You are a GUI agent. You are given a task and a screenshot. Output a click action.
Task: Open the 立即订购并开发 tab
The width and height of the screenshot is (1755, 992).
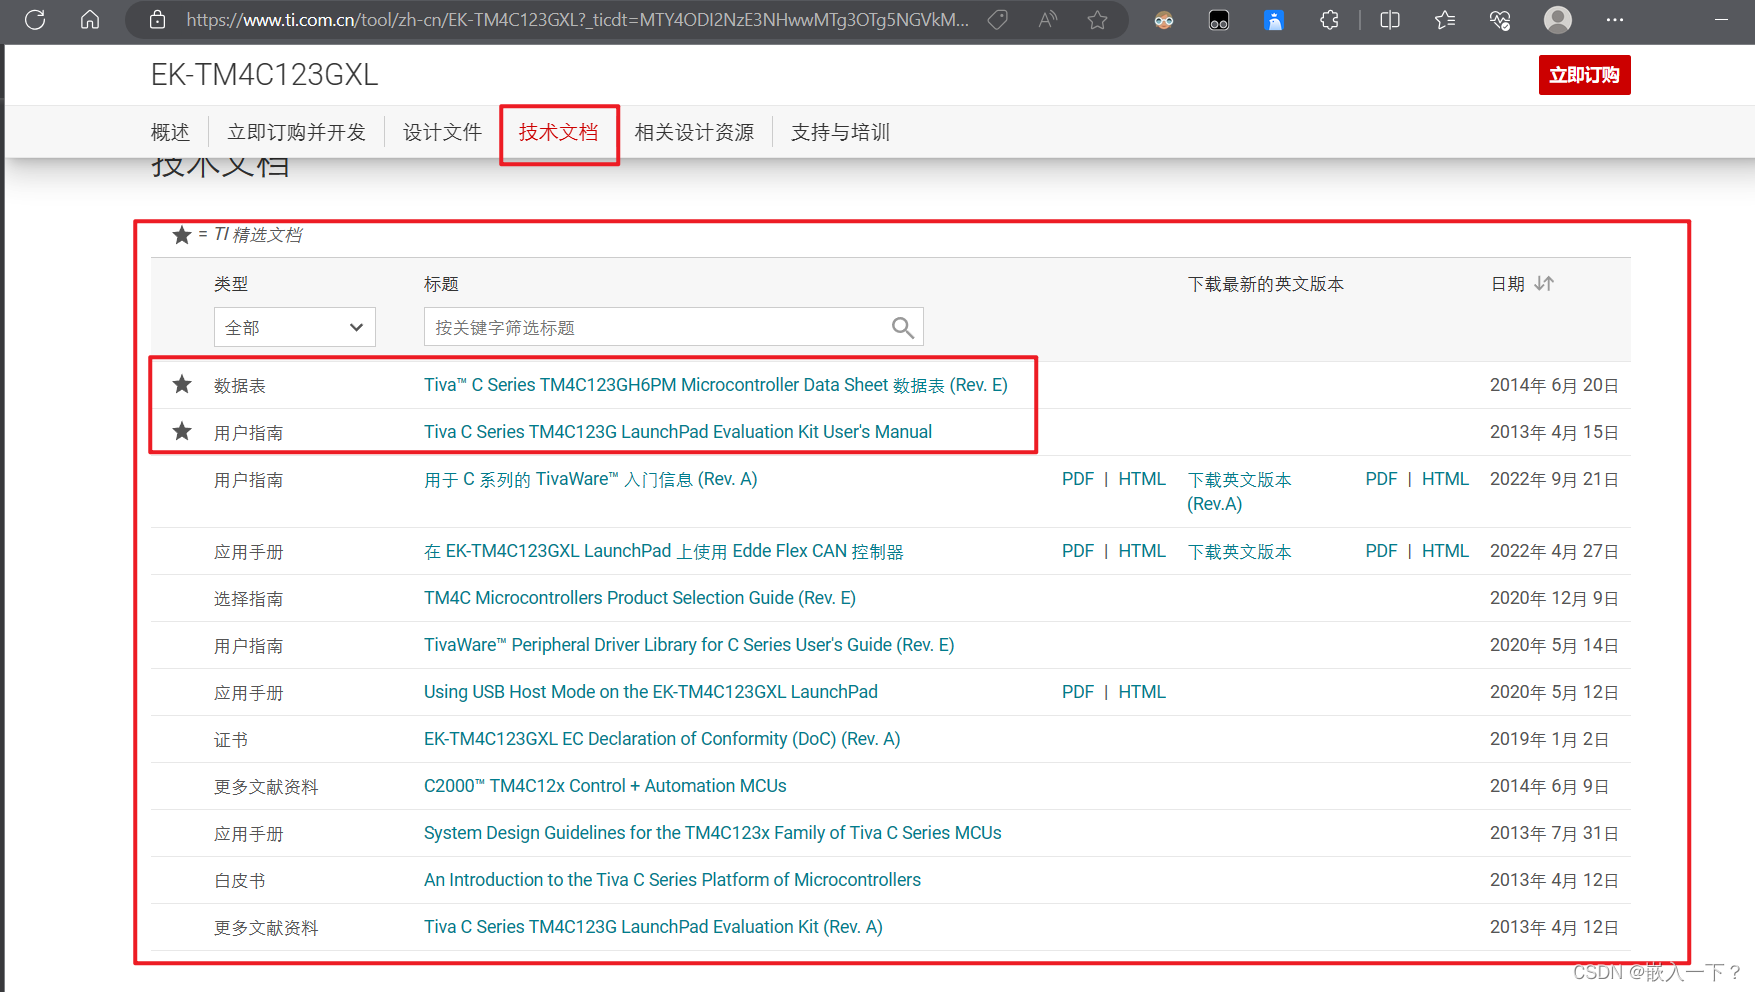(296, 132)
